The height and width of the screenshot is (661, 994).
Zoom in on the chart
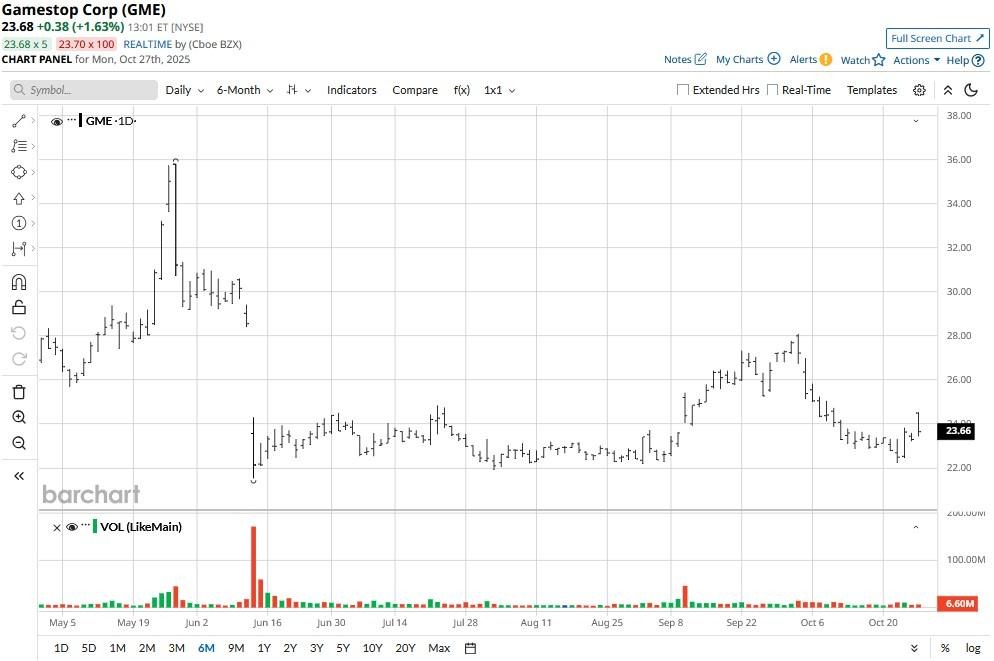click(19, 417)
